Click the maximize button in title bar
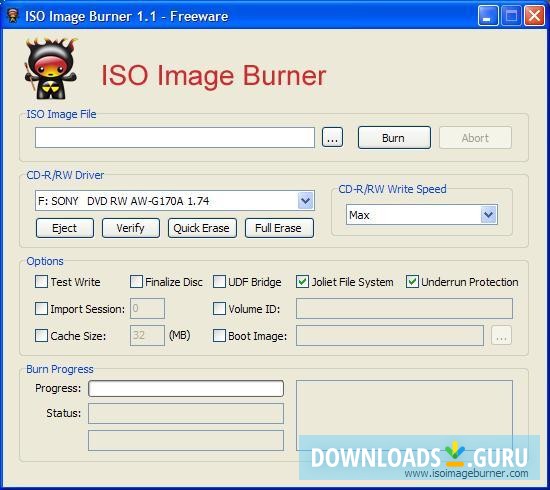 tap(511, 16)
